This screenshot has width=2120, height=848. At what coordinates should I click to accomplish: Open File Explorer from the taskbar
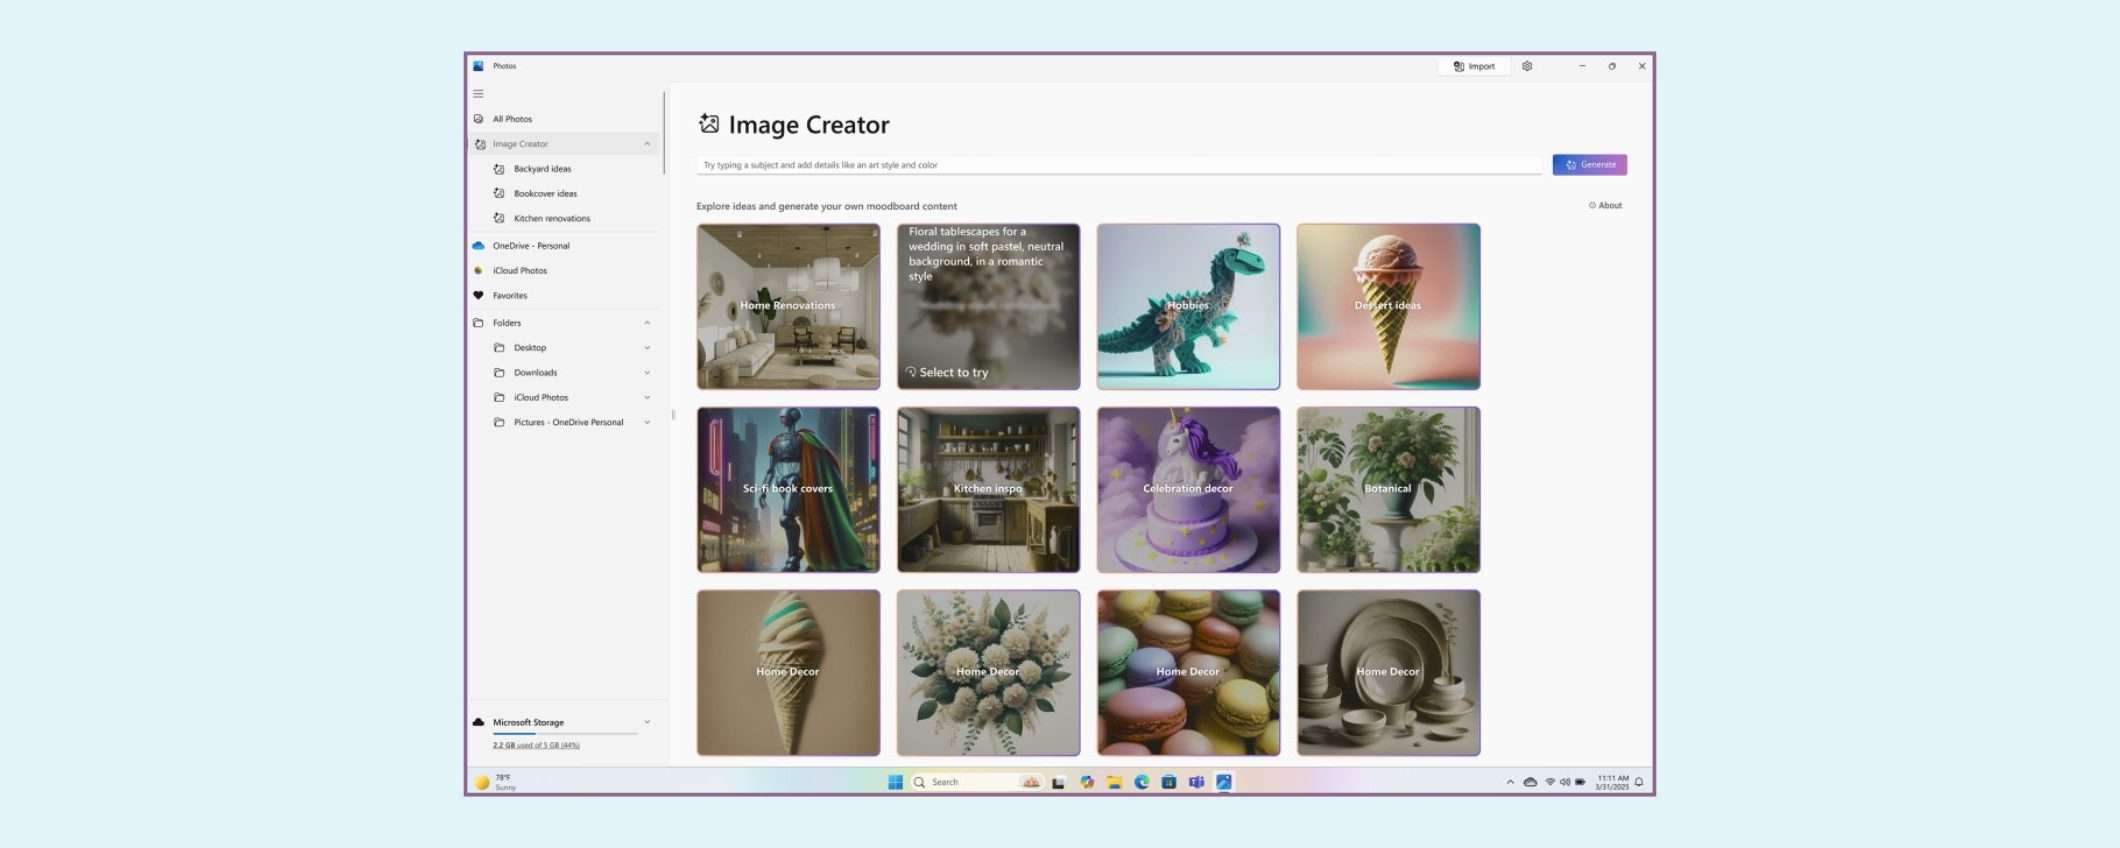(x=1114, y=782)
